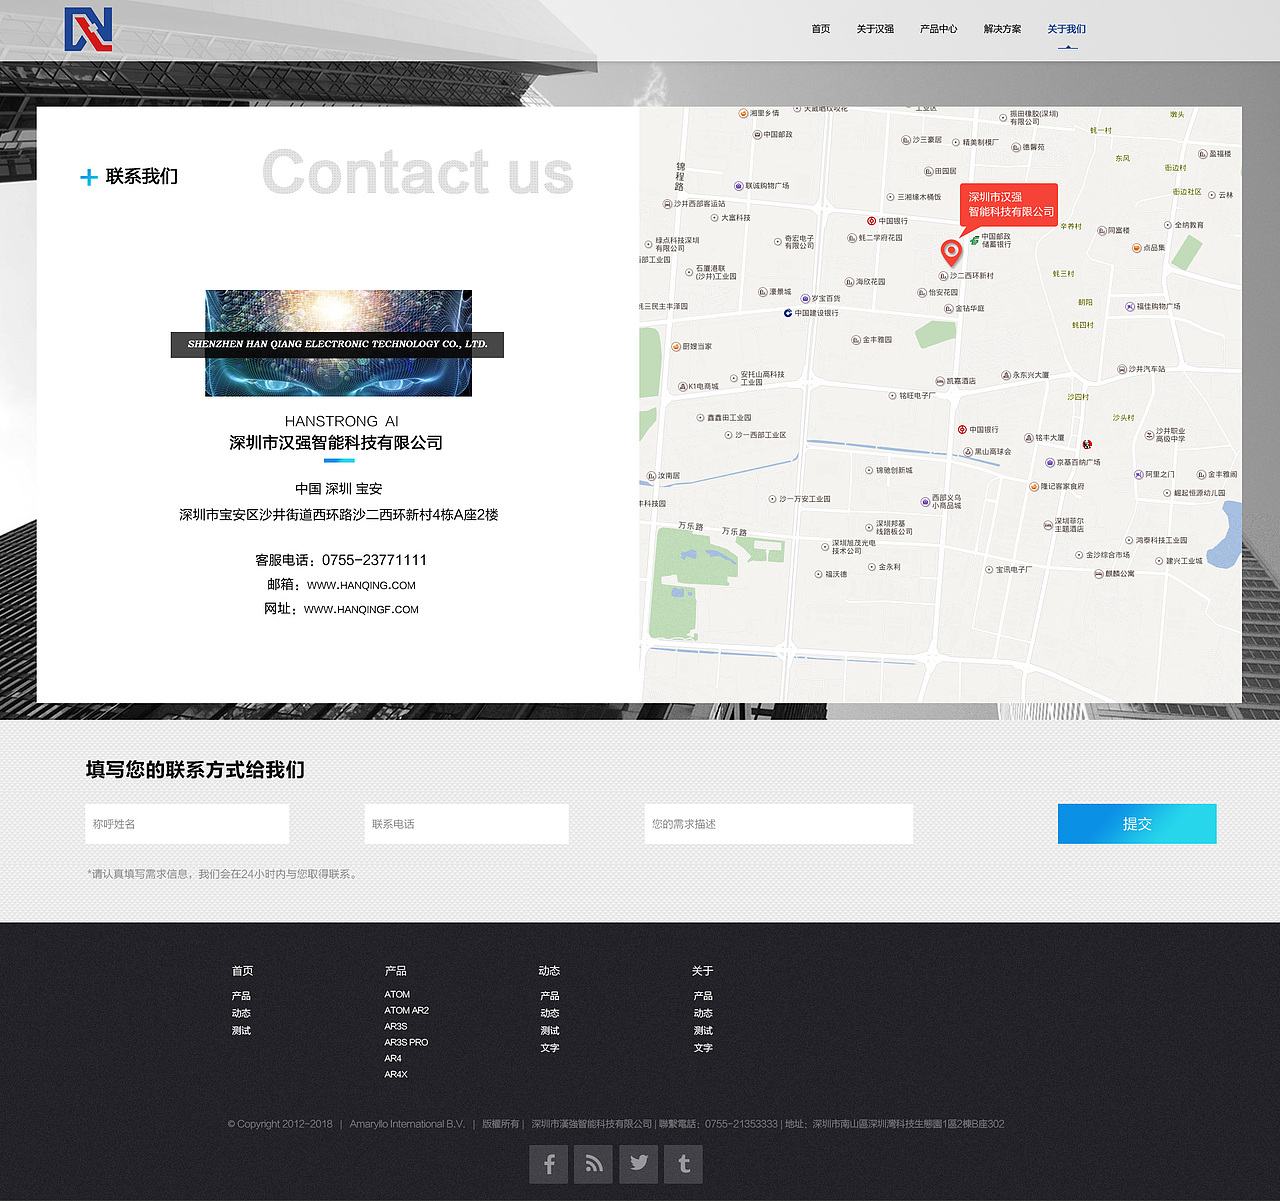Click the 称呼姓名 name input field
The height and width of the screenshot is (1201, 1280).
(x=187, y=823)
